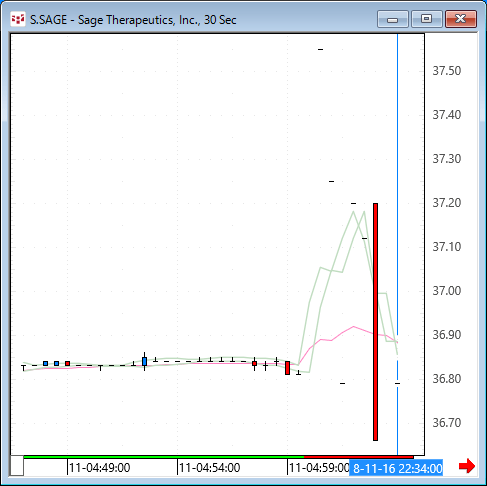Click the red scroll-right arrow

coord(467,466)
